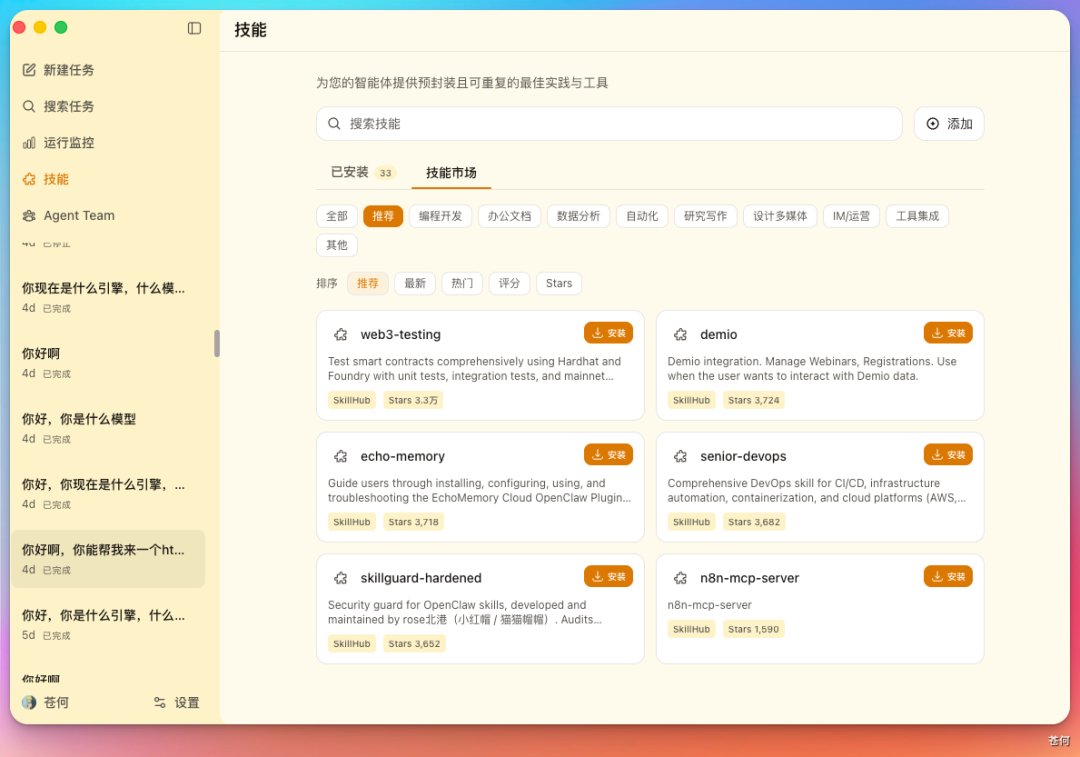Screen dimensions: 1080x757
Task: Click Stars 3,682 tag on senior-devops
Action: tap(754, 522)
